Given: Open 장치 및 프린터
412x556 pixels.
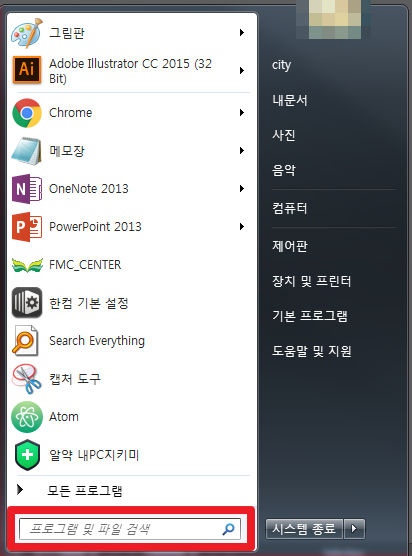Looking at the screenshot, I should [311, 281].
